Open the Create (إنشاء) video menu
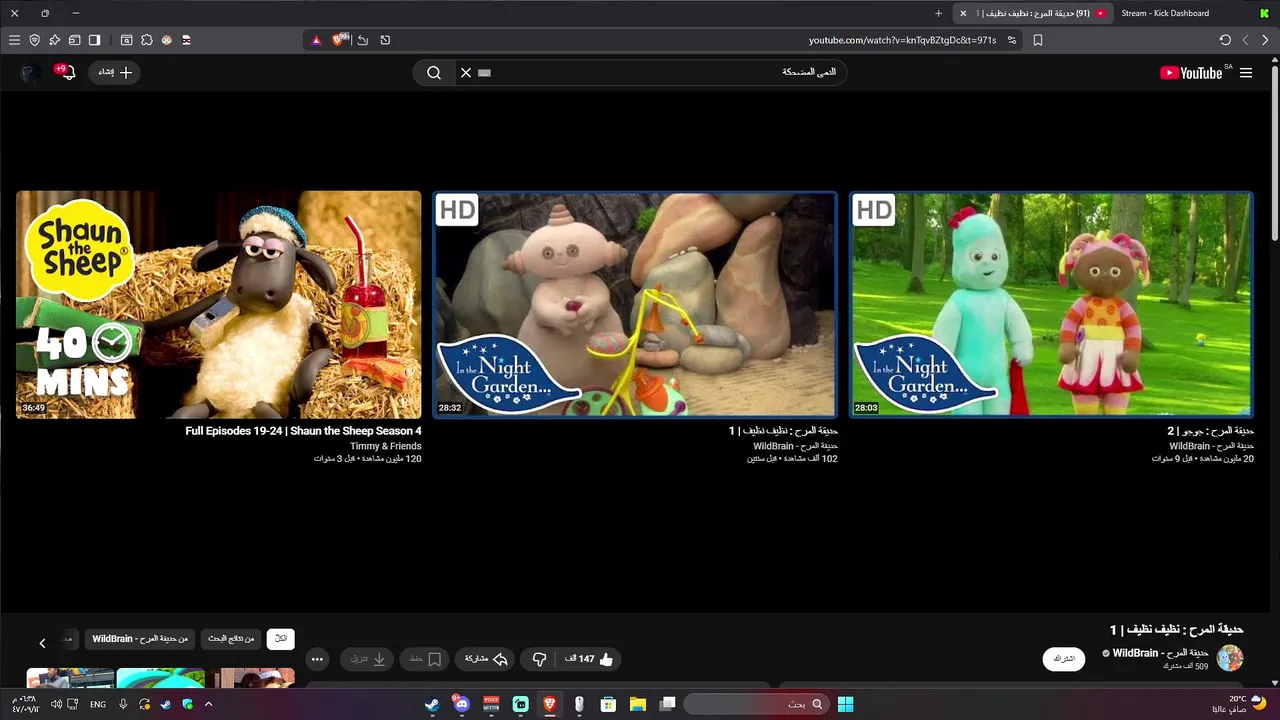Image resolution: width=1280 pixels, height=720 pixels. pos(115,72)
